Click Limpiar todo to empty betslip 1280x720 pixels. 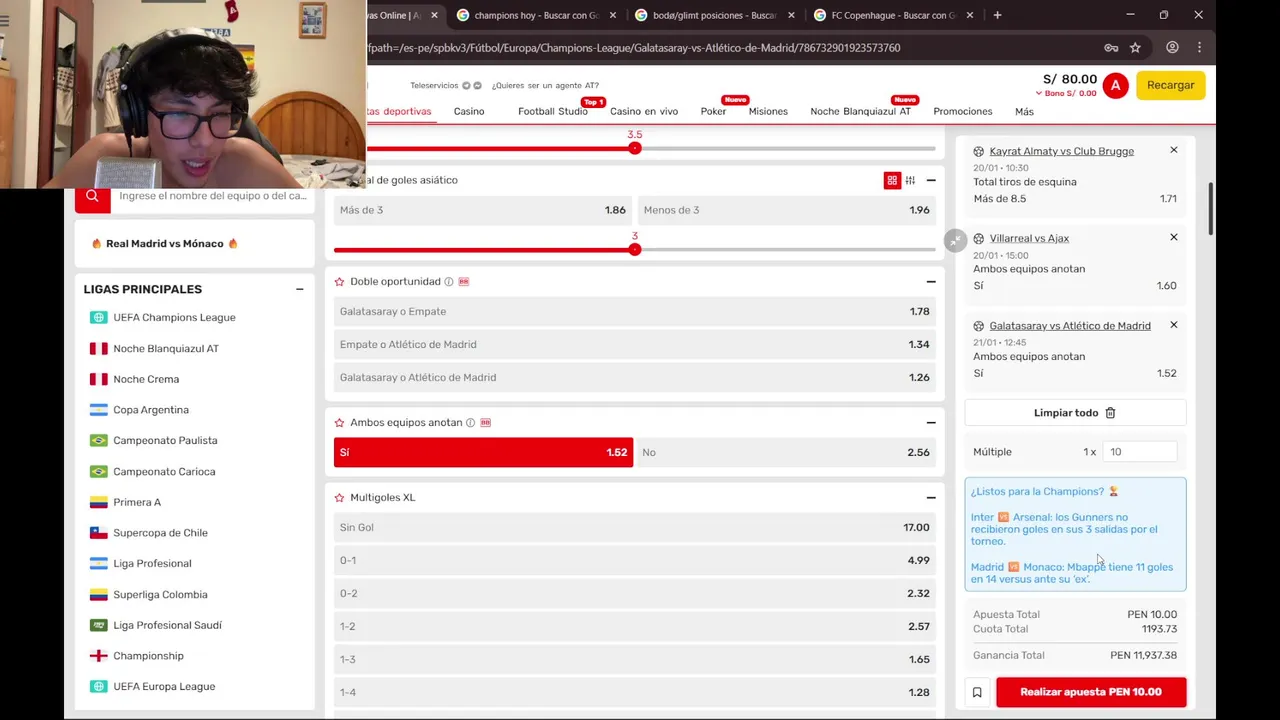(x=1075, y=412)
